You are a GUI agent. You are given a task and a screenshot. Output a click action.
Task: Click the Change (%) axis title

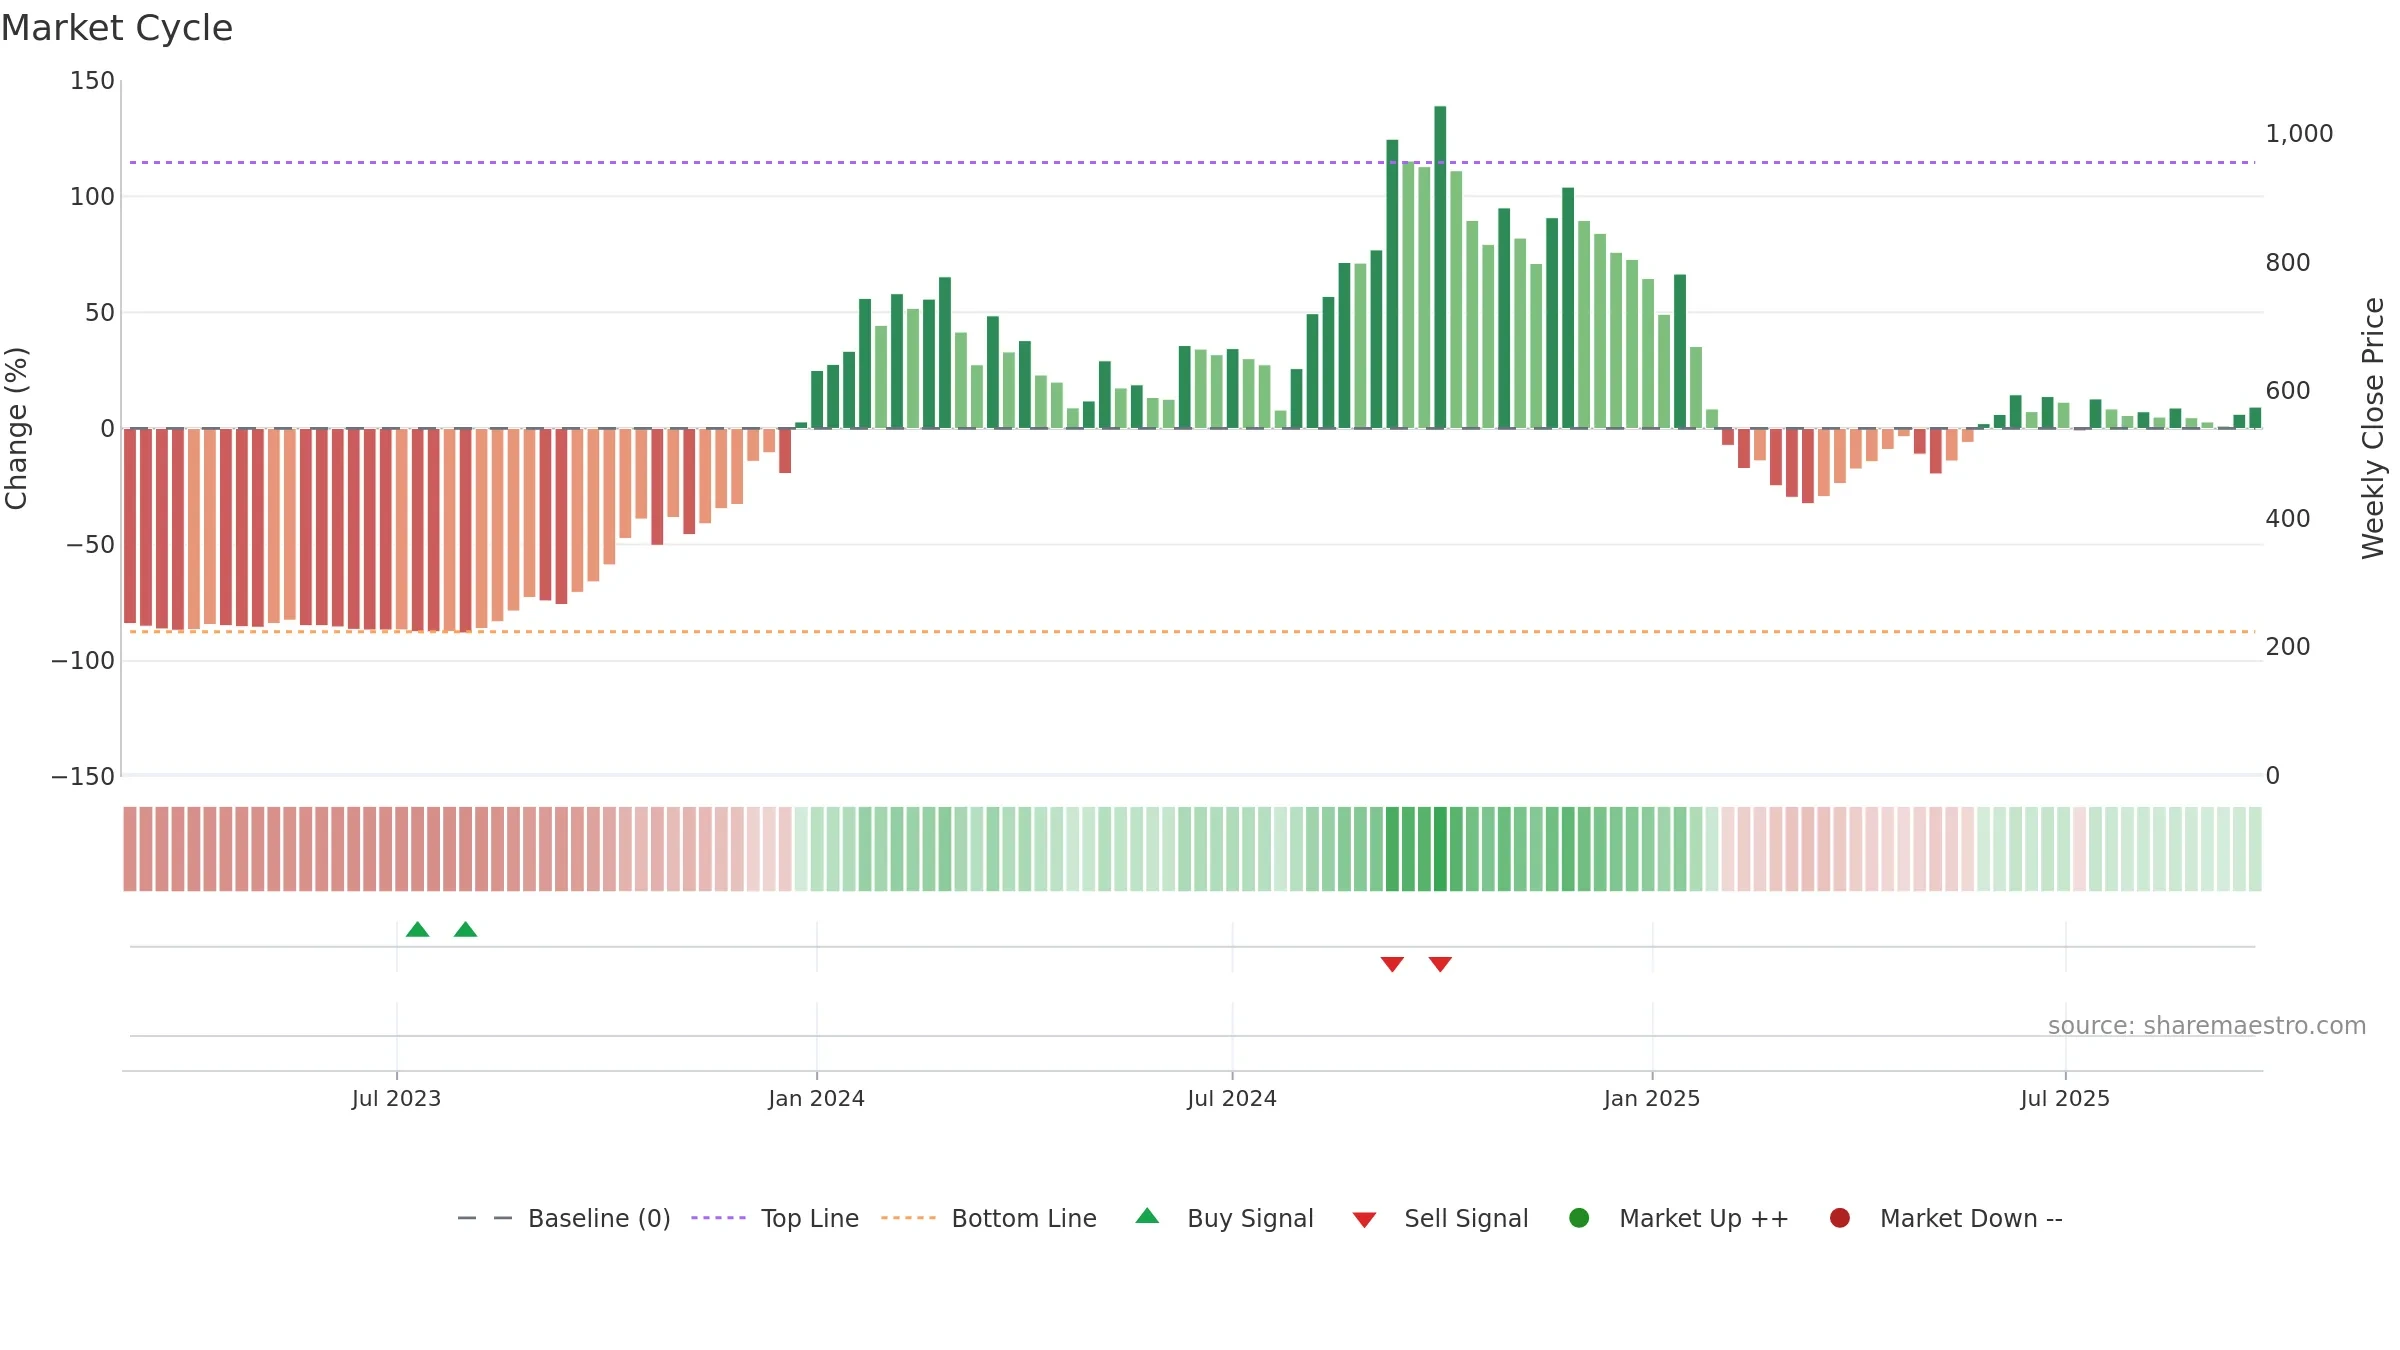pyautogui.click(x=16, y=428)
